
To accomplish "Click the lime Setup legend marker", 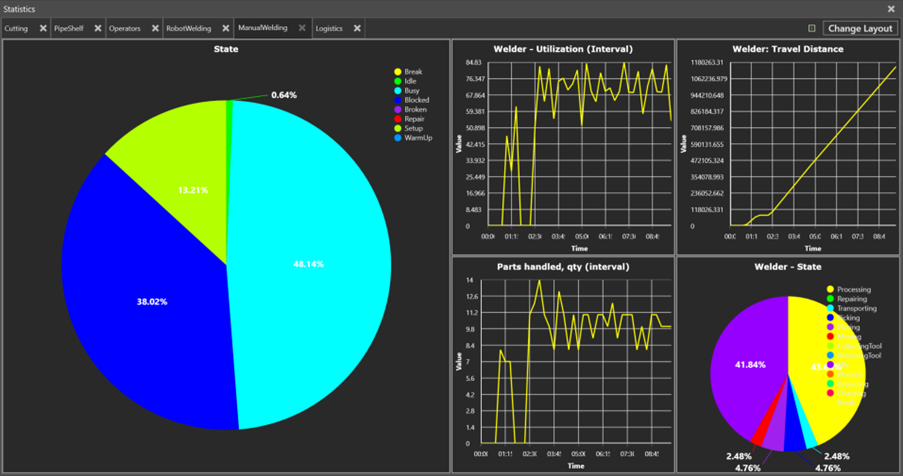I will [398, 128].
